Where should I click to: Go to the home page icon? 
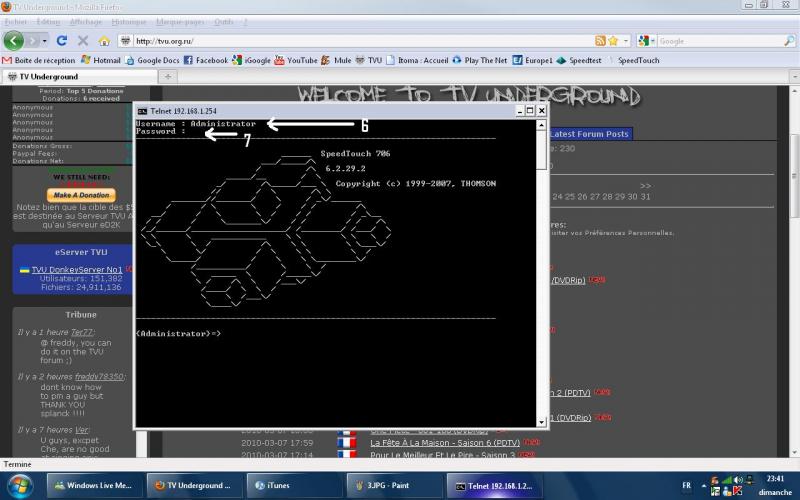[104, 41]
